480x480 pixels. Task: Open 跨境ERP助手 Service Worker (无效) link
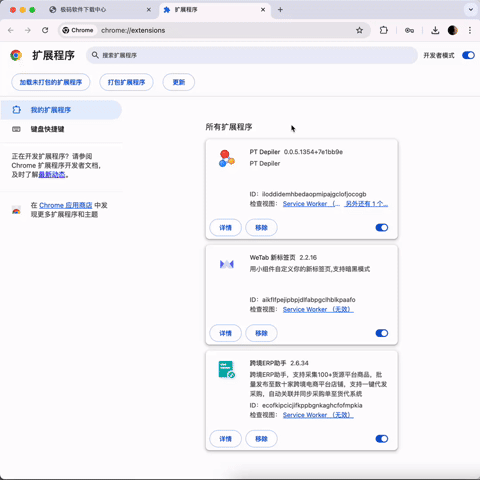[x=318, y=415]
